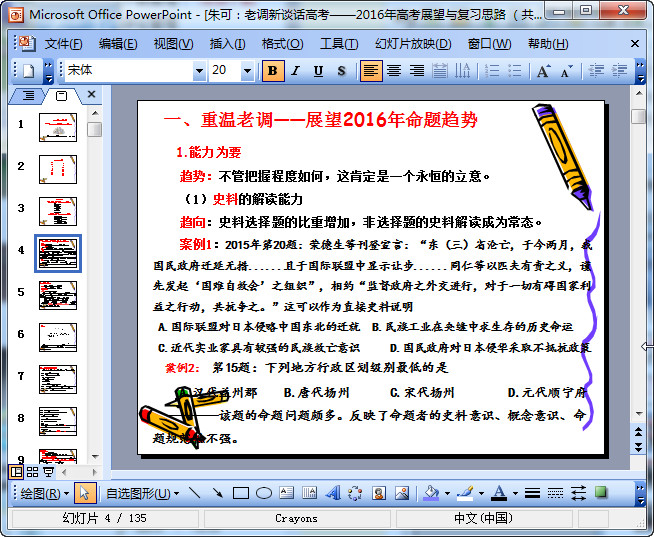Select the Line drawing tool

pos(194,494)
